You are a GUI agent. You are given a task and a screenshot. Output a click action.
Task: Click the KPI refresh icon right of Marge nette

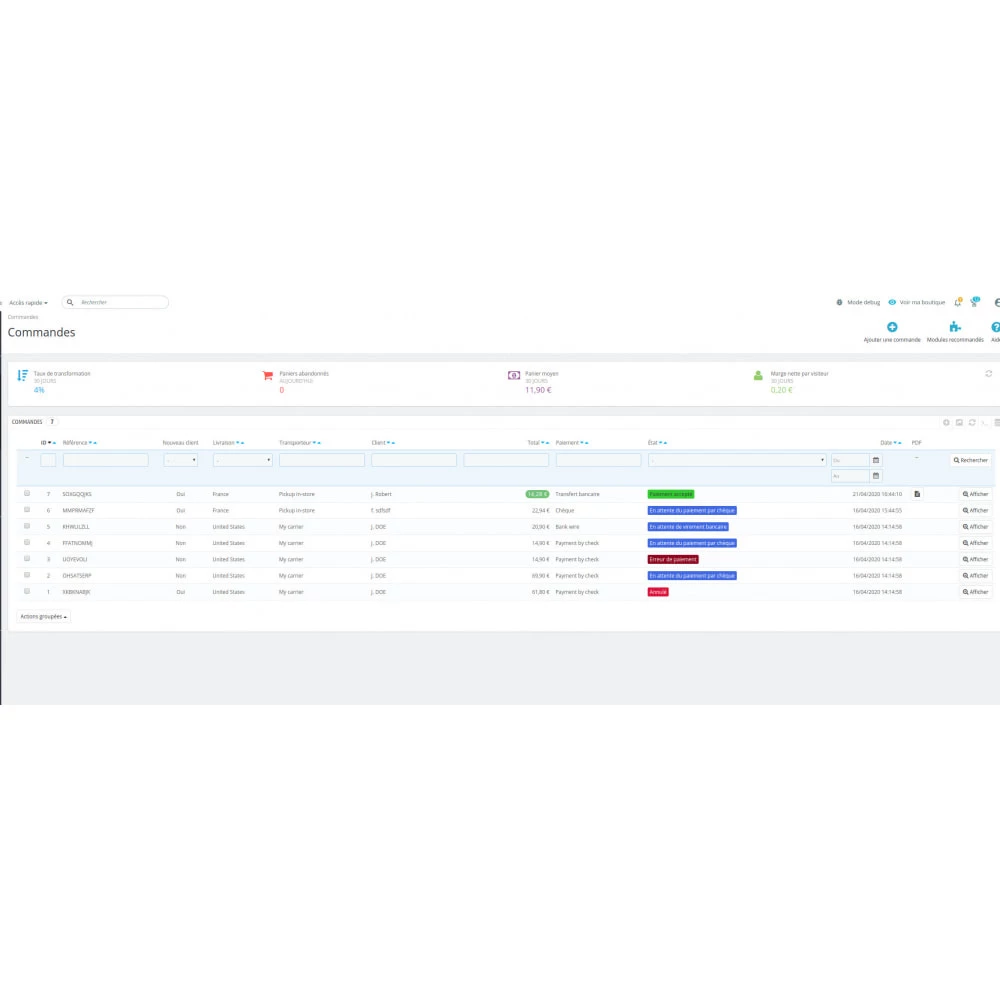point(989,374)
